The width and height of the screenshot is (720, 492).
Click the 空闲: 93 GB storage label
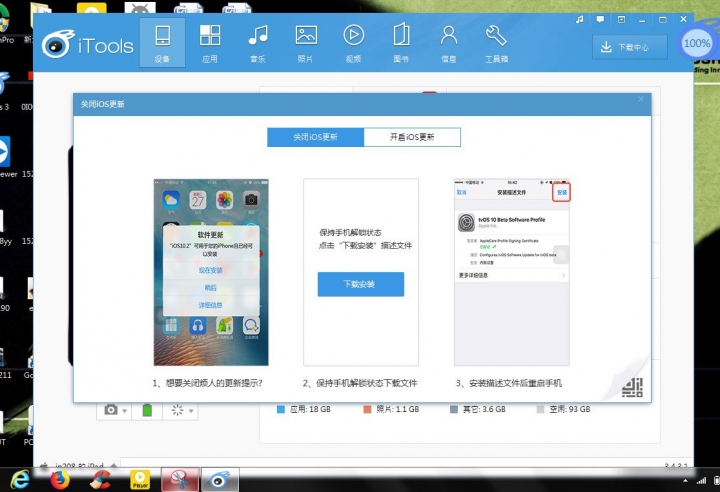tap(570, 409)
